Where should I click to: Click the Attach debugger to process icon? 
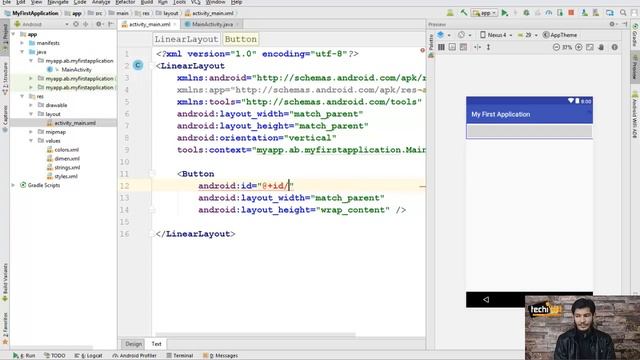pyautogui.click(x=560, y=13)
